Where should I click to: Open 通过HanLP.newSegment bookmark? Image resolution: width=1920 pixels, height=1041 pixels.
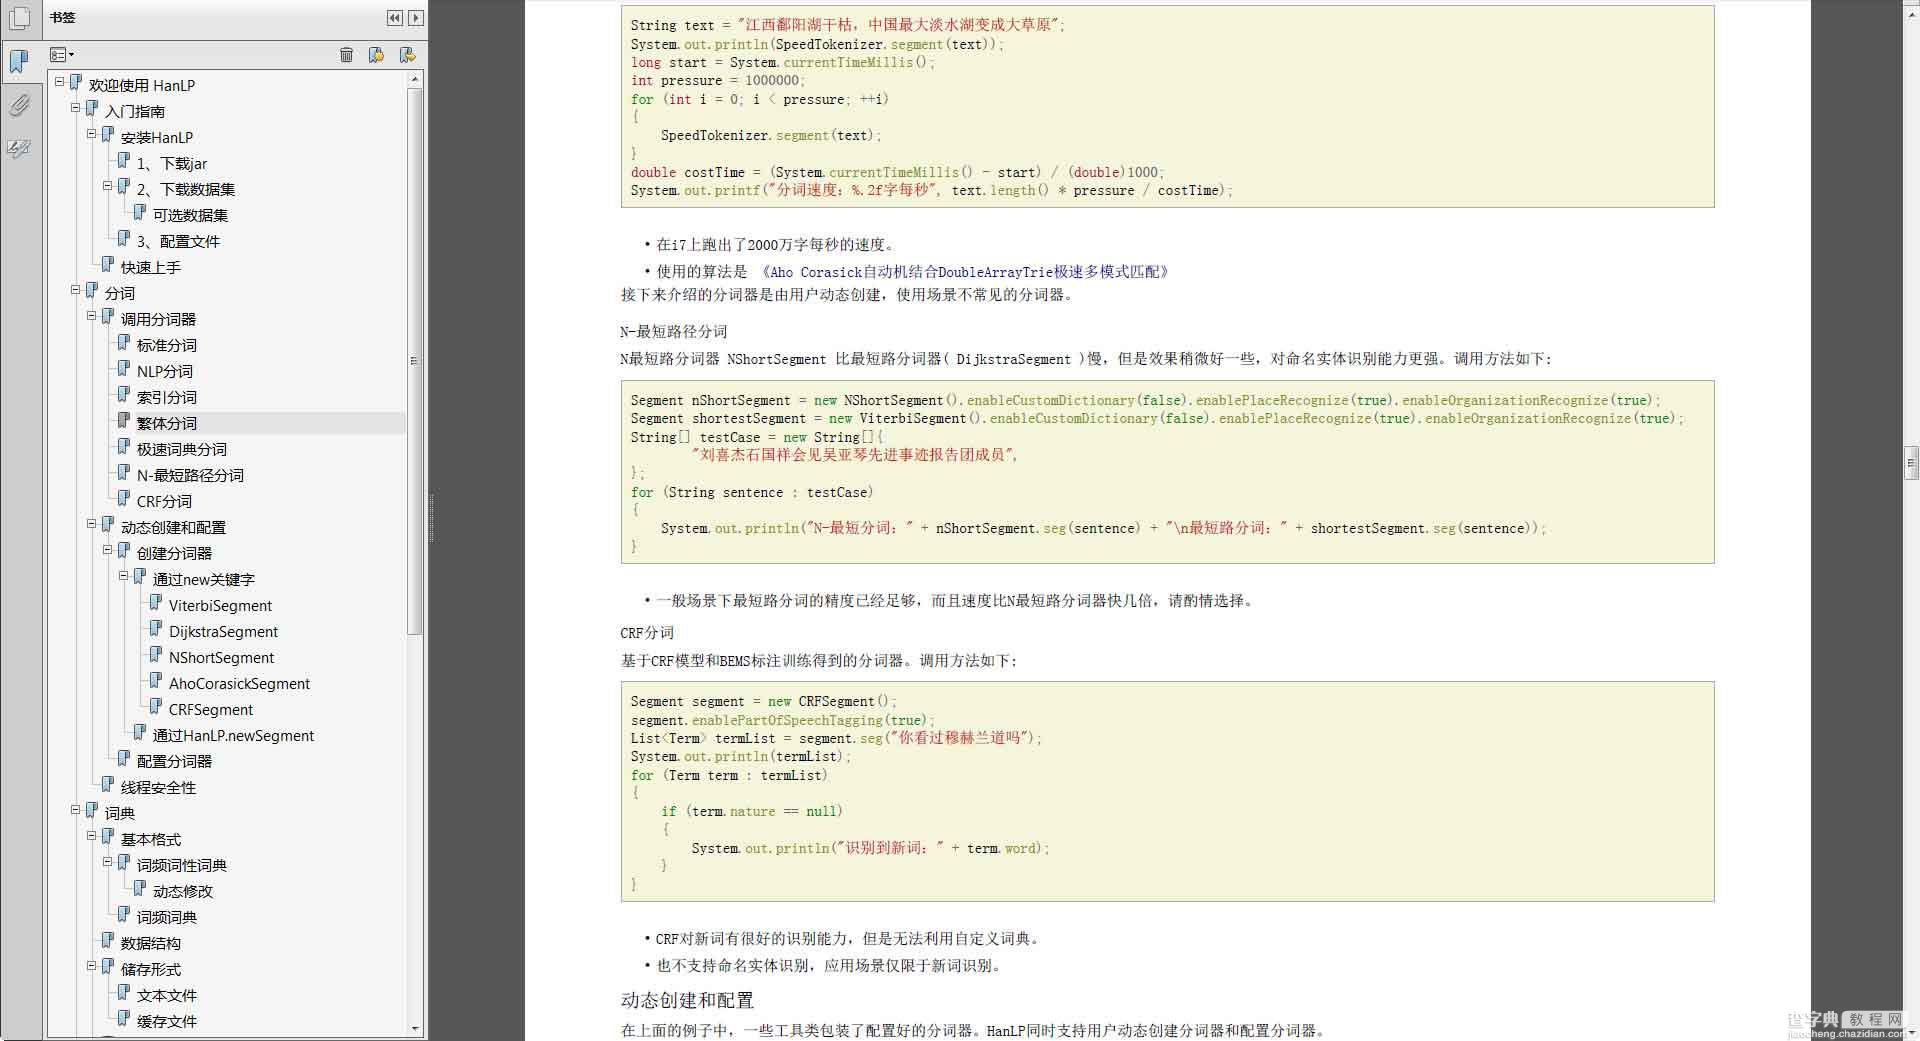tap(233, 735)
